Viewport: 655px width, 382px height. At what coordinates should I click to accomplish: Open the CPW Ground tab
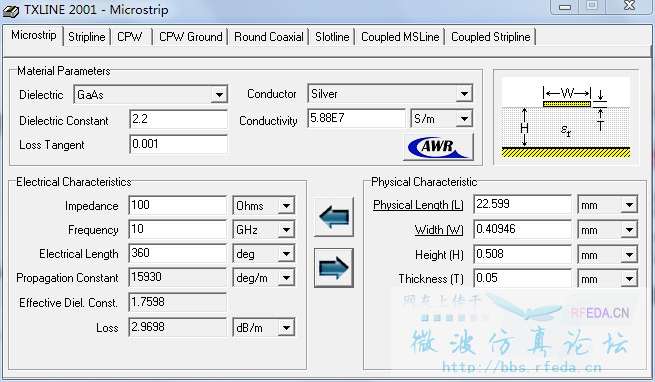point(190,37)
